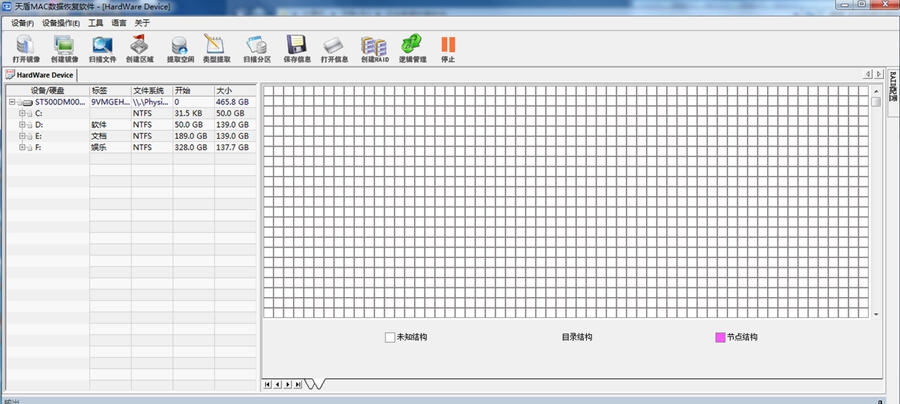Jump to first page arrow below grid

coord(267,384)
